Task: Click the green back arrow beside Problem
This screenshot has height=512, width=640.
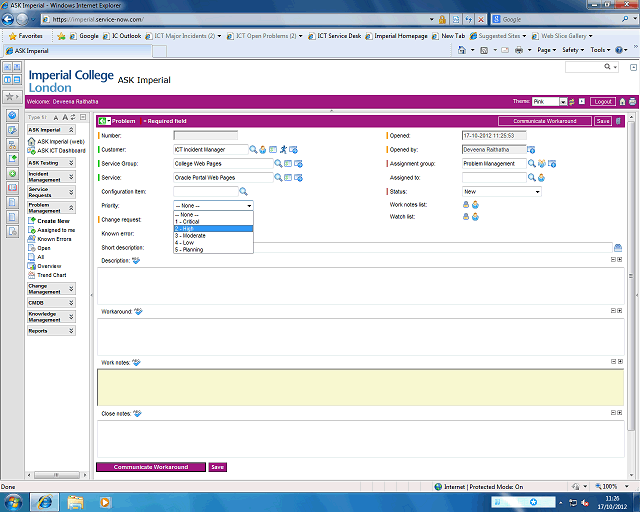Action: (103, 121)
